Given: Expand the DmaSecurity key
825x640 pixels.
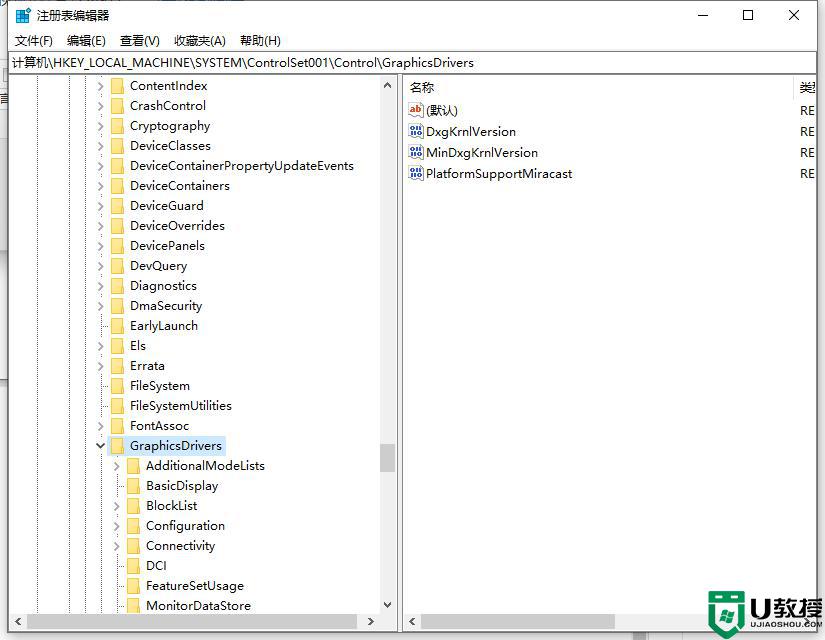Looking at the screenshot, I should coord(100,306).
